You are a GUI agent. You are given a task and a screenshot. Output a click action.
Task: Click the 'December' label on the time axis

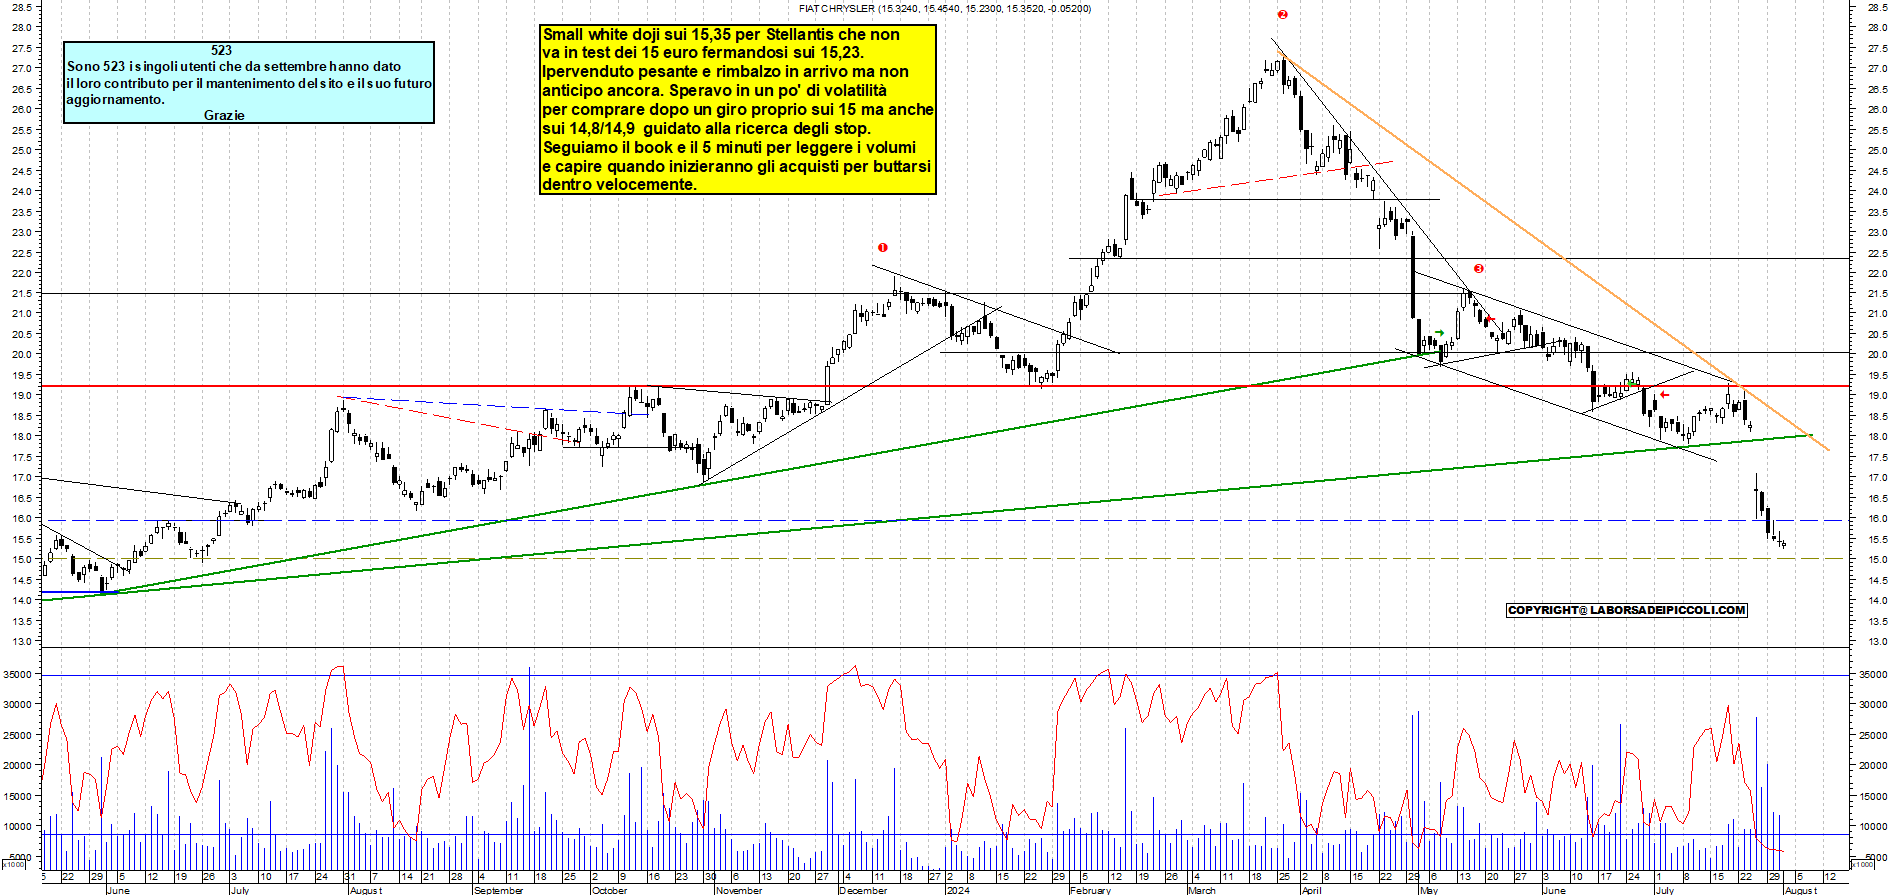click(x=863, y=890)
